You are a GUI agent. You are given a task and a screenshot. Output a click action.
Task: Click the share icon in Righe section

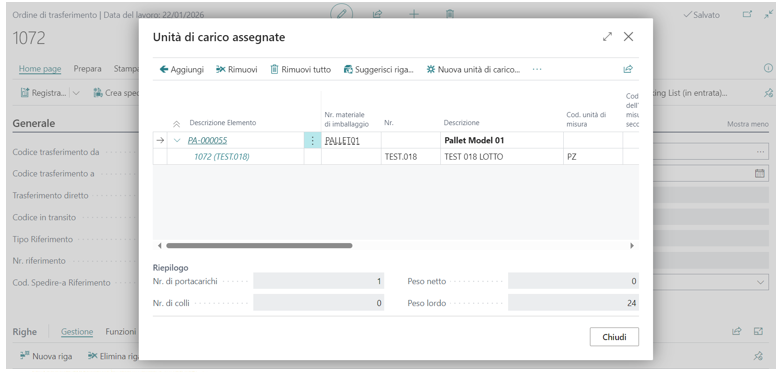coord(737,331)
